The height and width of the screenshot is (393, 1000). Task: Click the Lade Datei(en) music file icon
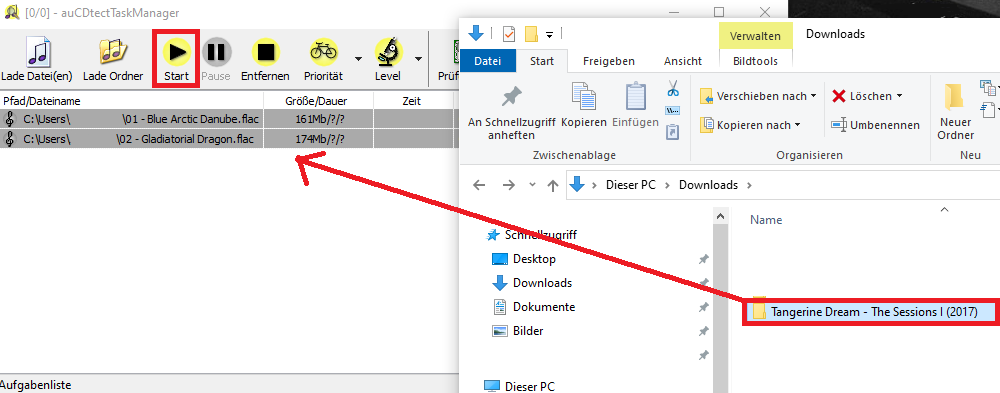tap(36, 52)
